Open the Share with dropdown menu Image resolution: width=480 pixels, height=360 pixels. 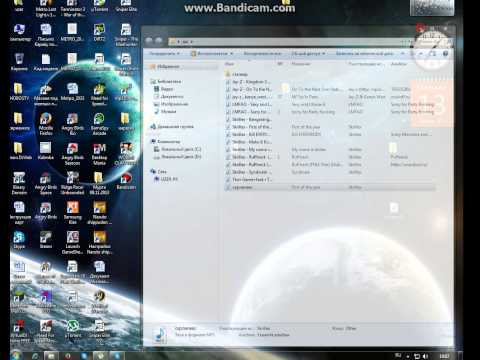(x=308, y=53)
